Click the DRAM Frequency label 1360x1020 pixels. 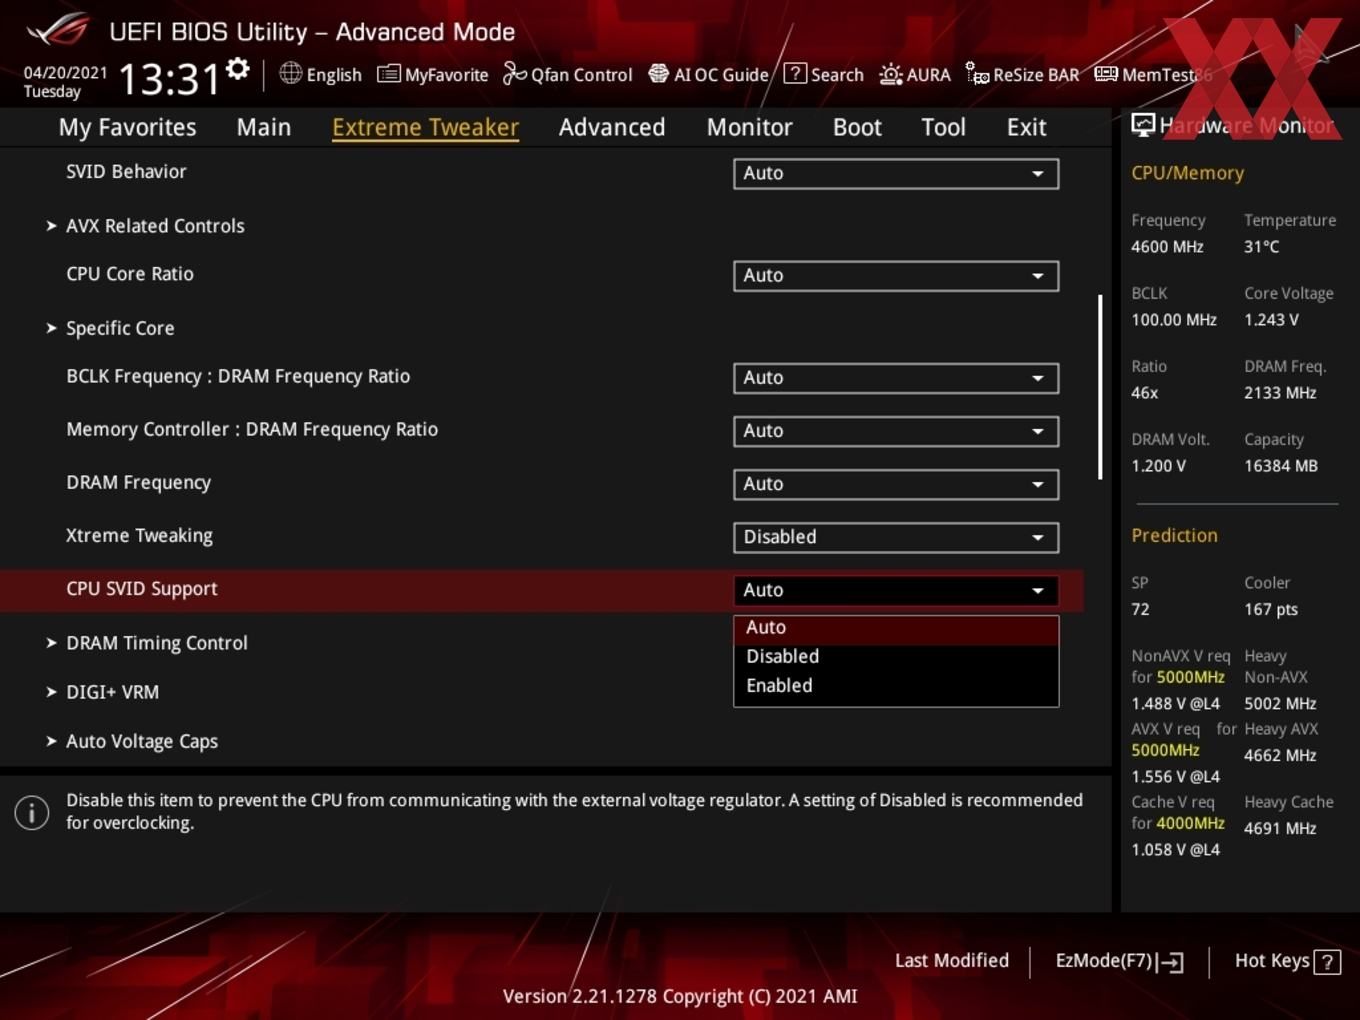pos(138,482)
